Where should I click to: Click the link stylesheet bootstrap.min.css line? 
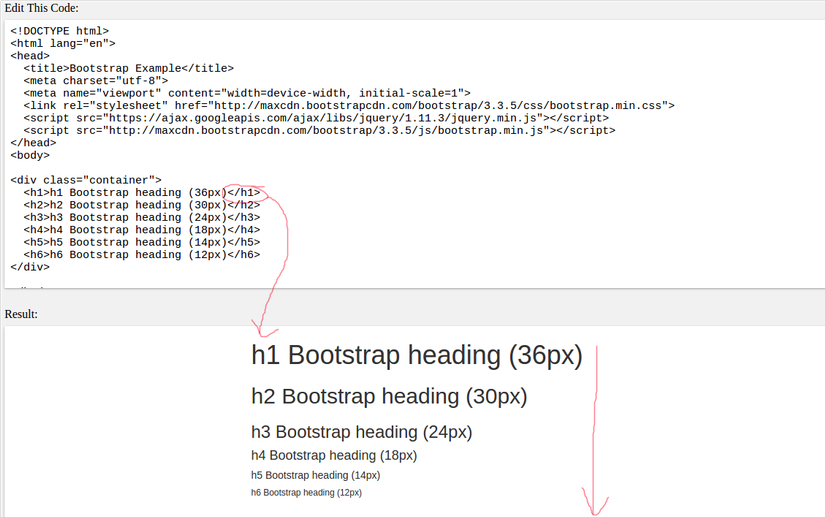tap(349, 106)
